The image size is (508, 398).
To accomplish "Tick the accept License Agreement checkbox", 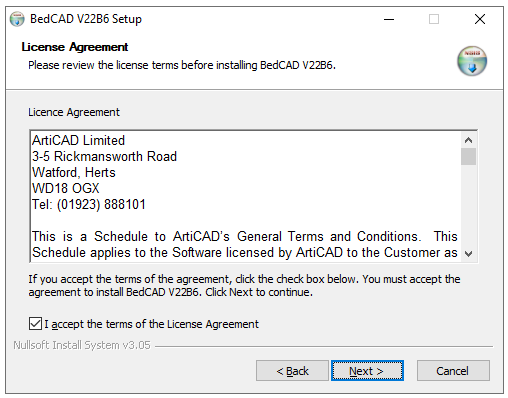I will 35,324.
